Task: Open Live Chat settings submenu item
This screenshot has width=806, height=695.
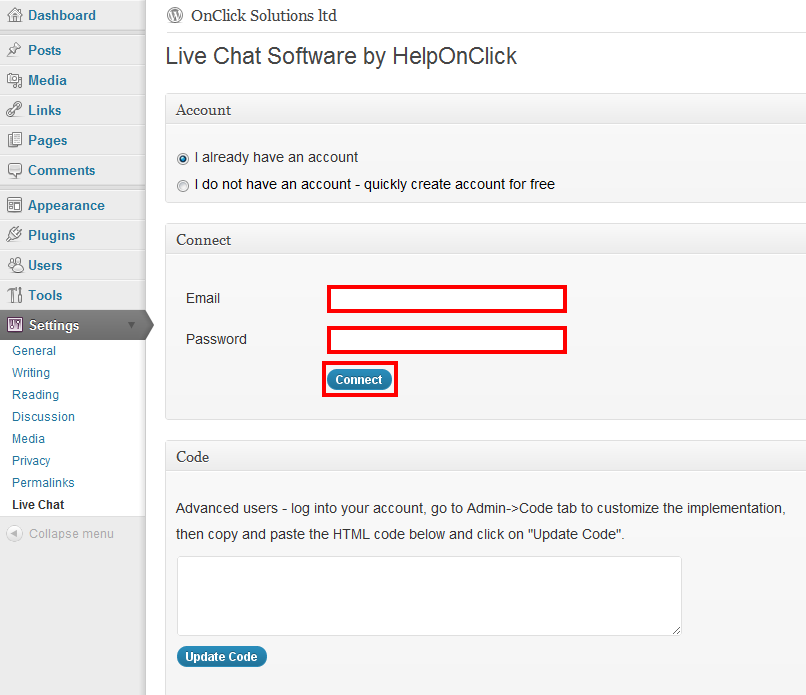Action: click(x=38, y=505)
